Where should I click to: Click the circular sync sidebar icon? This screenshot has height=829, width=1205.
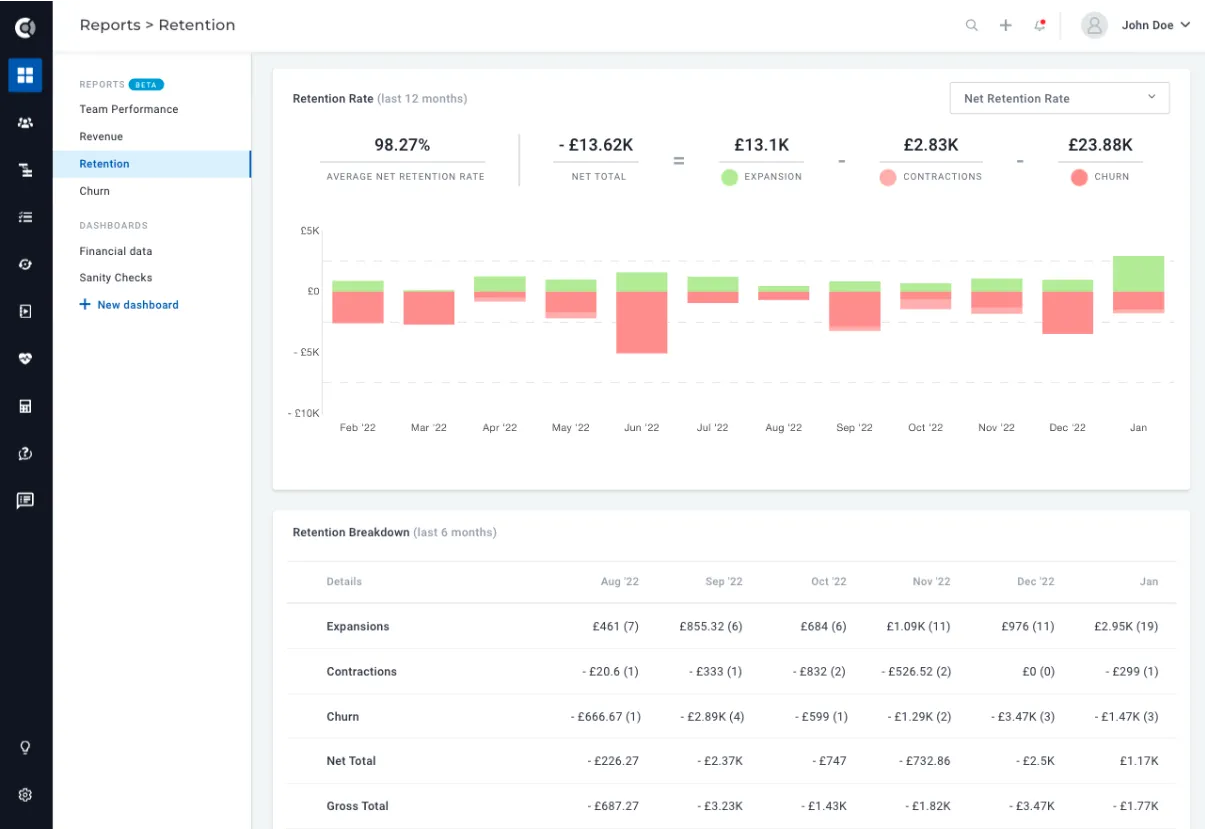[25, 264]
